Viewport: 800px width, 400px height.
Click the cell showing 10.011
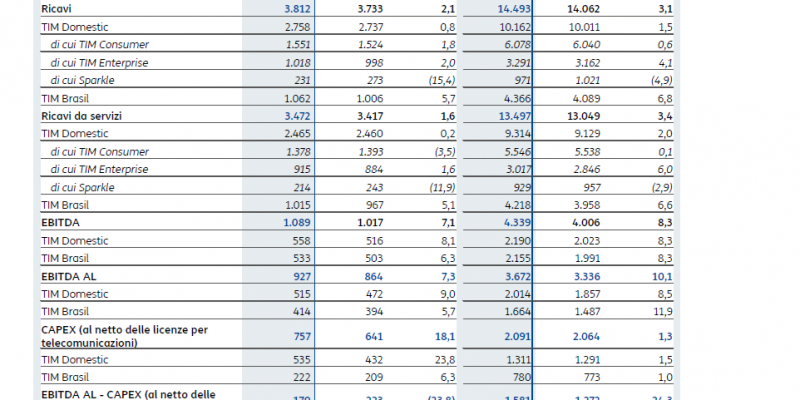(x=584, y=27)
